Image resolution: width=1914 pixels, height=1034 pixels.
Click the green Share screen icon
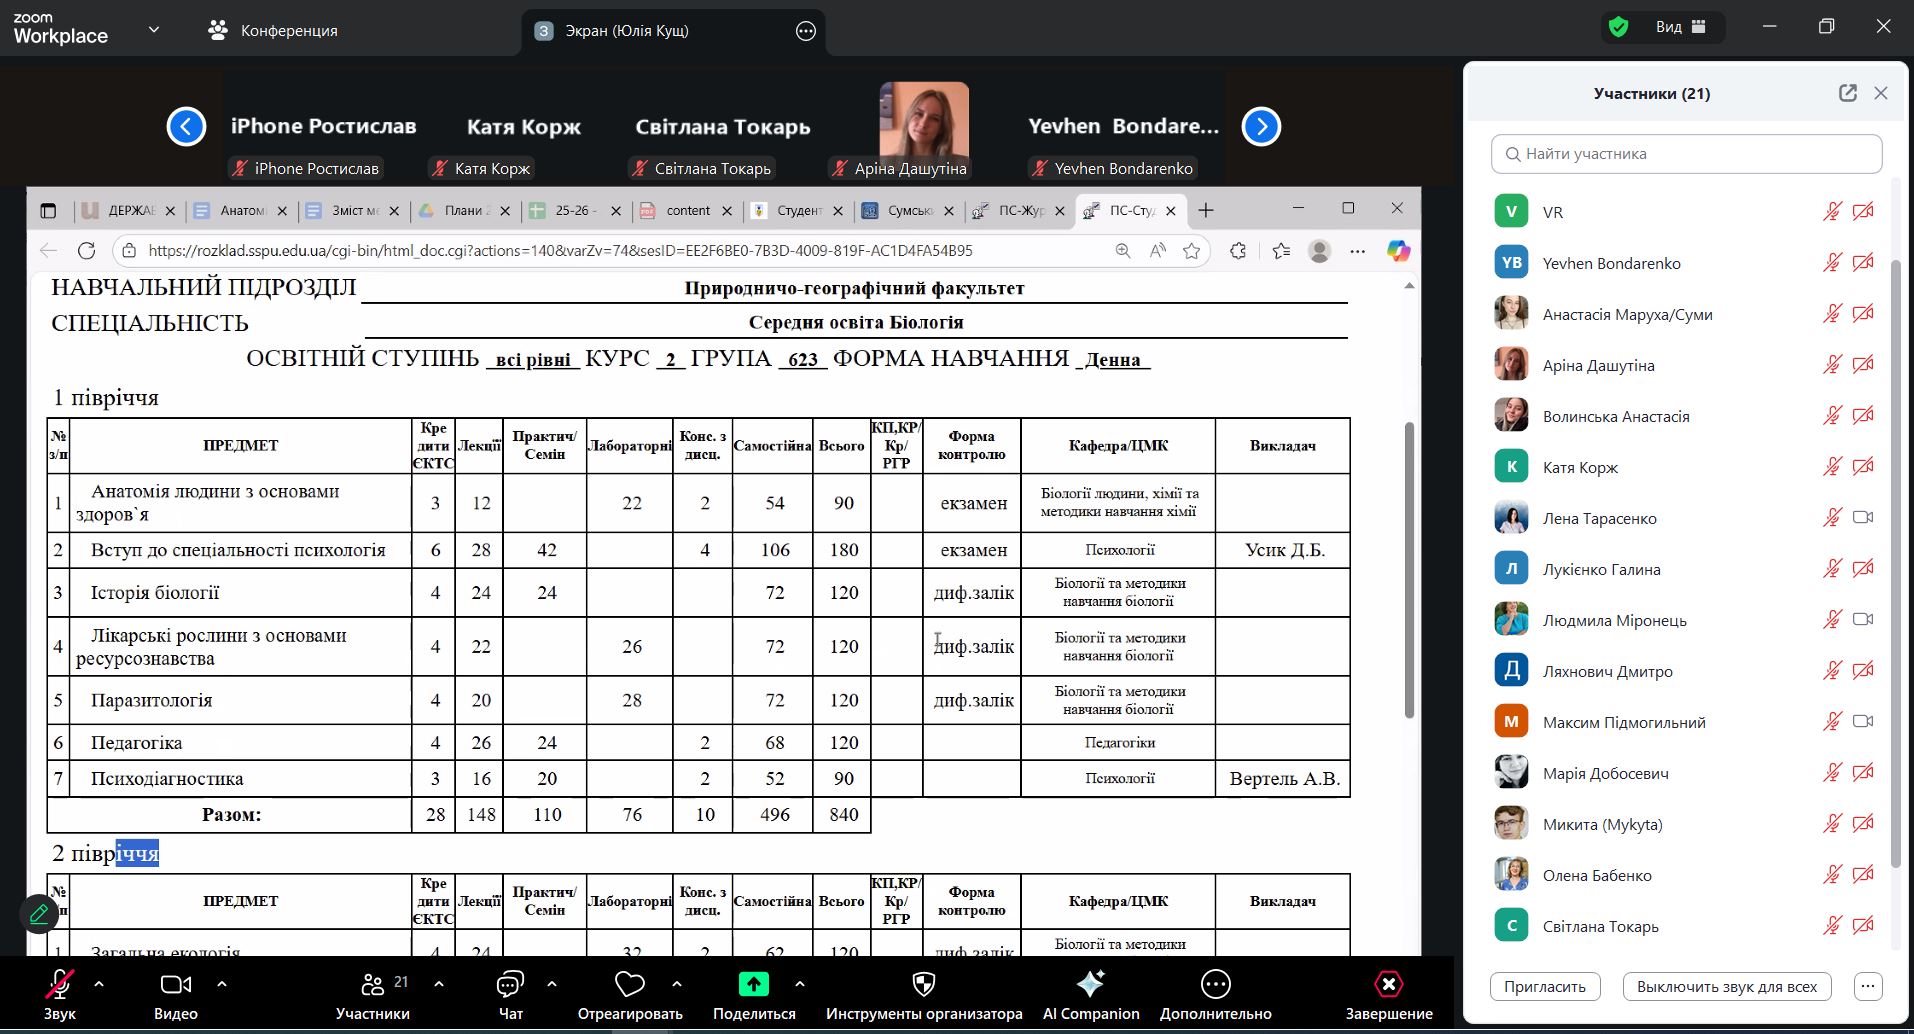coord(753,985)
